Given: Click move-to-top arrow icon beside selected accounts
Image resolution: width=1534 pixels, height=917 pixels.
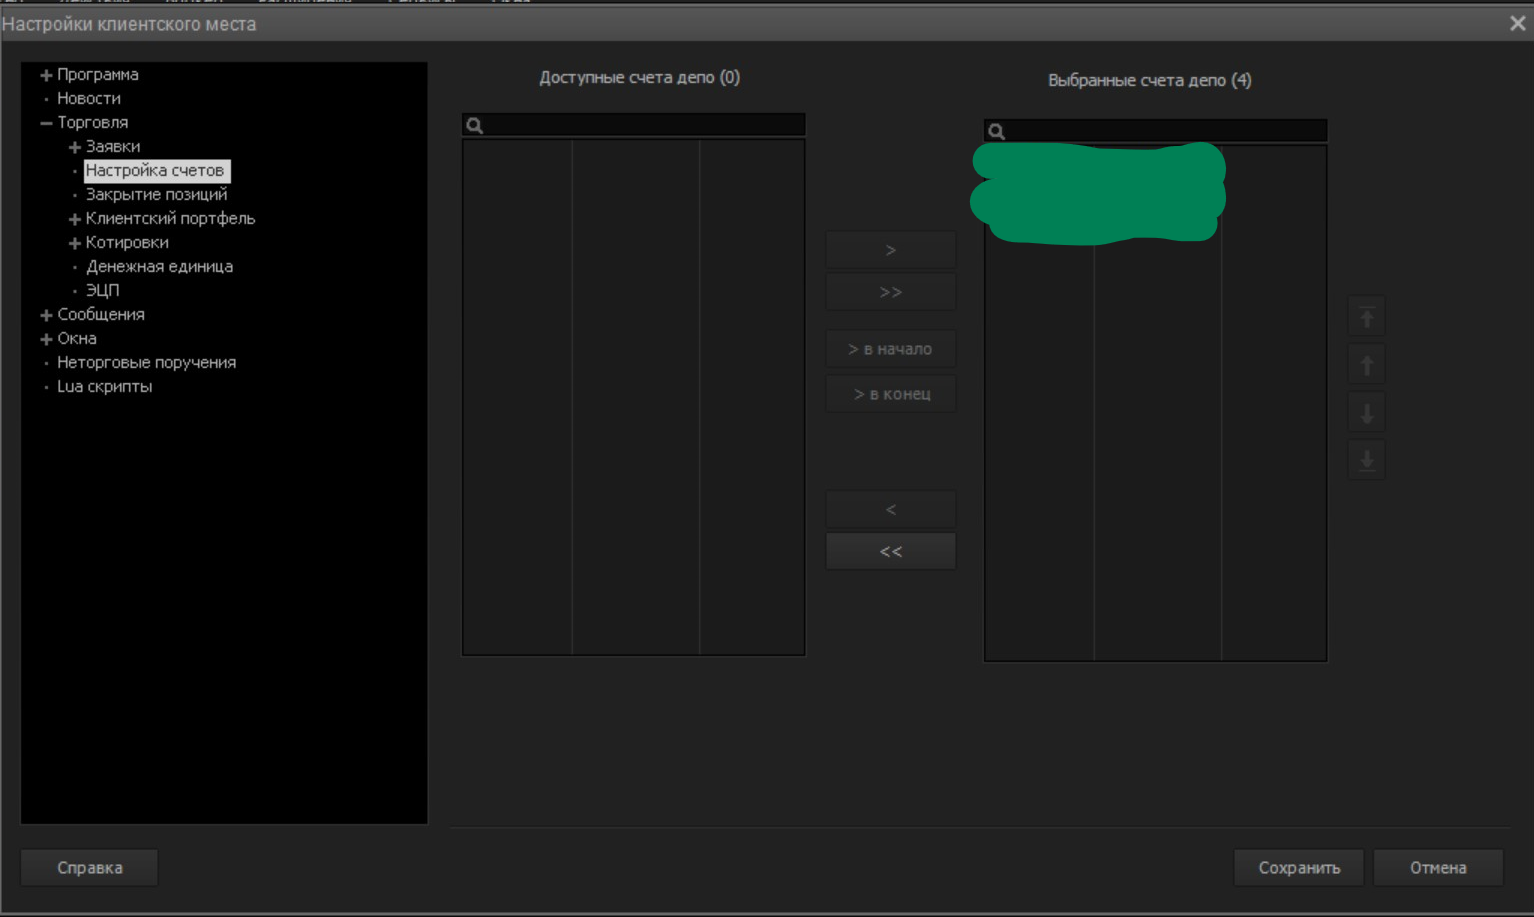Looking at the screenshot, I should click(1366, 317).
